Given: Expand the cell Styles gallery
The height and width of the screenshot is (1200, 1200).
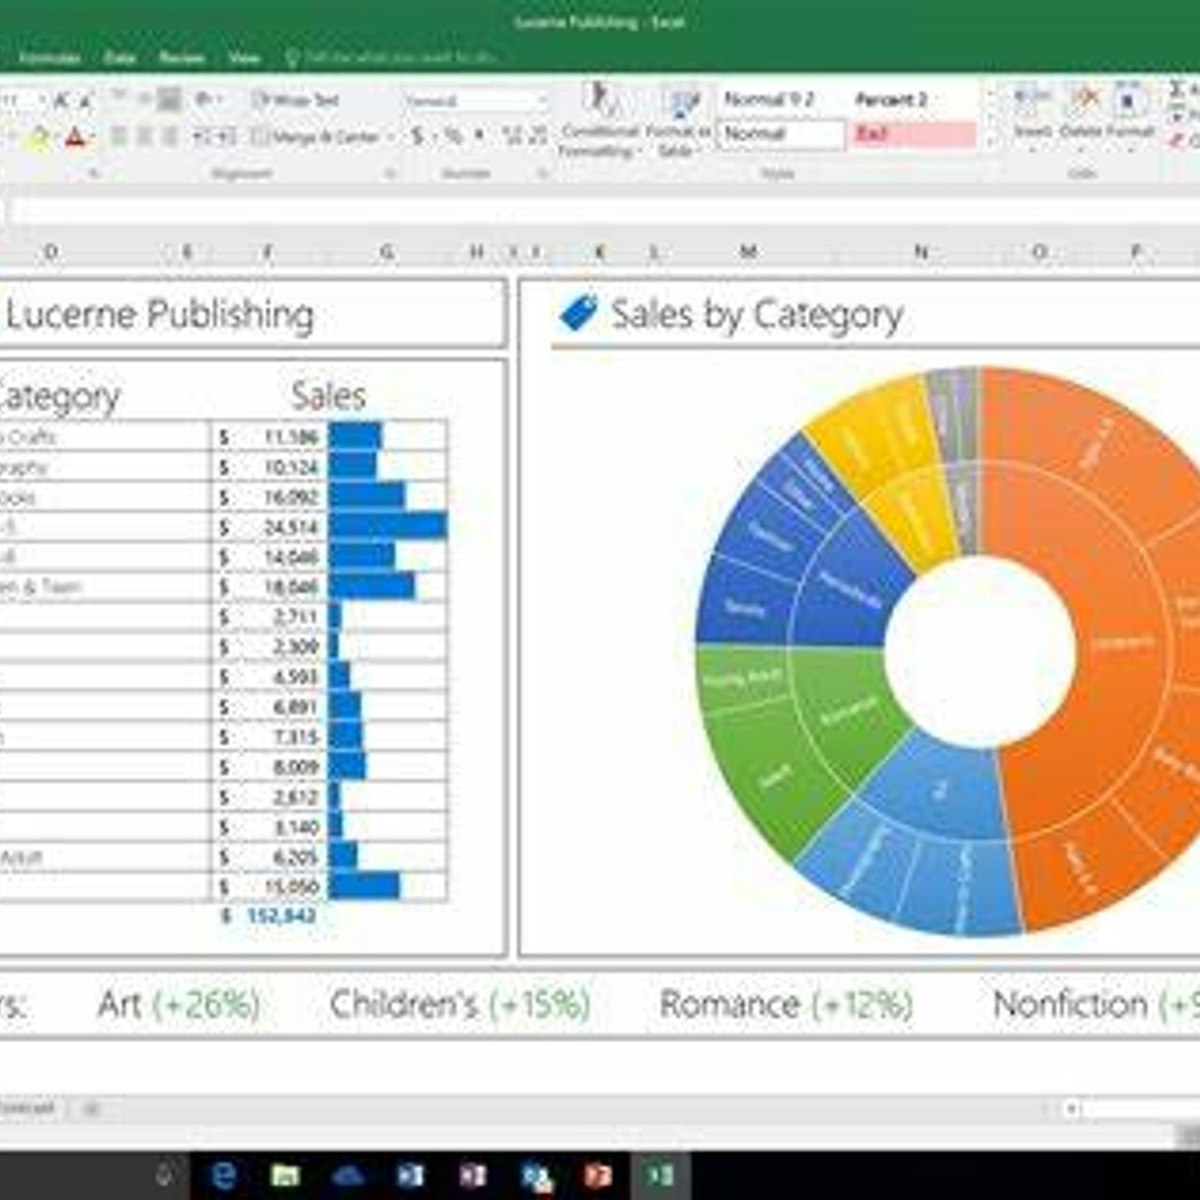Looking at the screenshot, I should [x=991, y=142].
